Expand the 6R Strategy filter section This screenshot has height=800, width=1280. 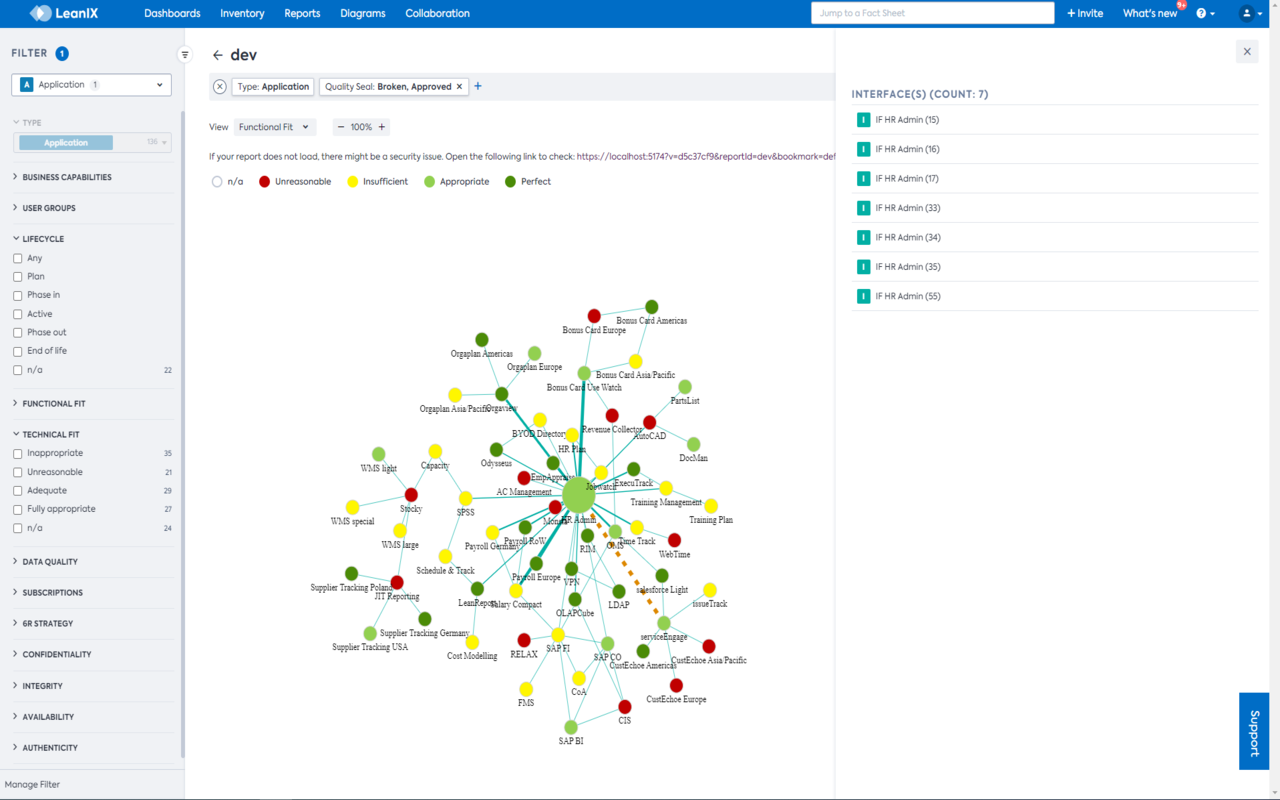48,624
